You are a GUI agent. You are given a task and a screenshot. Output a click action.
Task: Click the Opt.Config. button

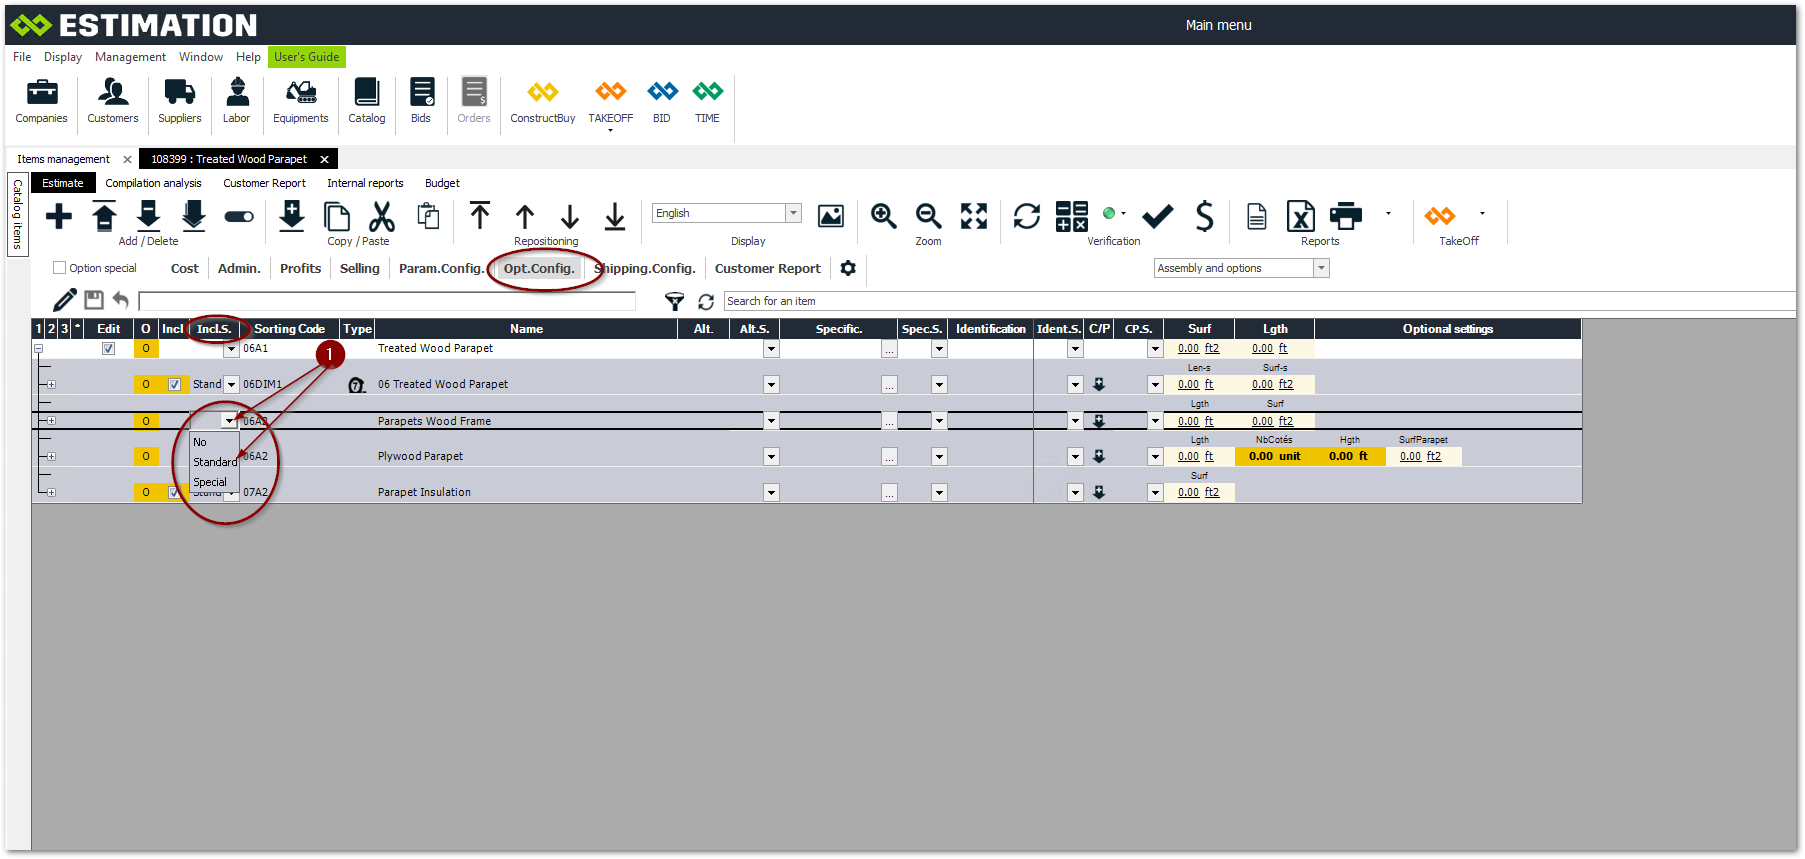click(539, 268)
